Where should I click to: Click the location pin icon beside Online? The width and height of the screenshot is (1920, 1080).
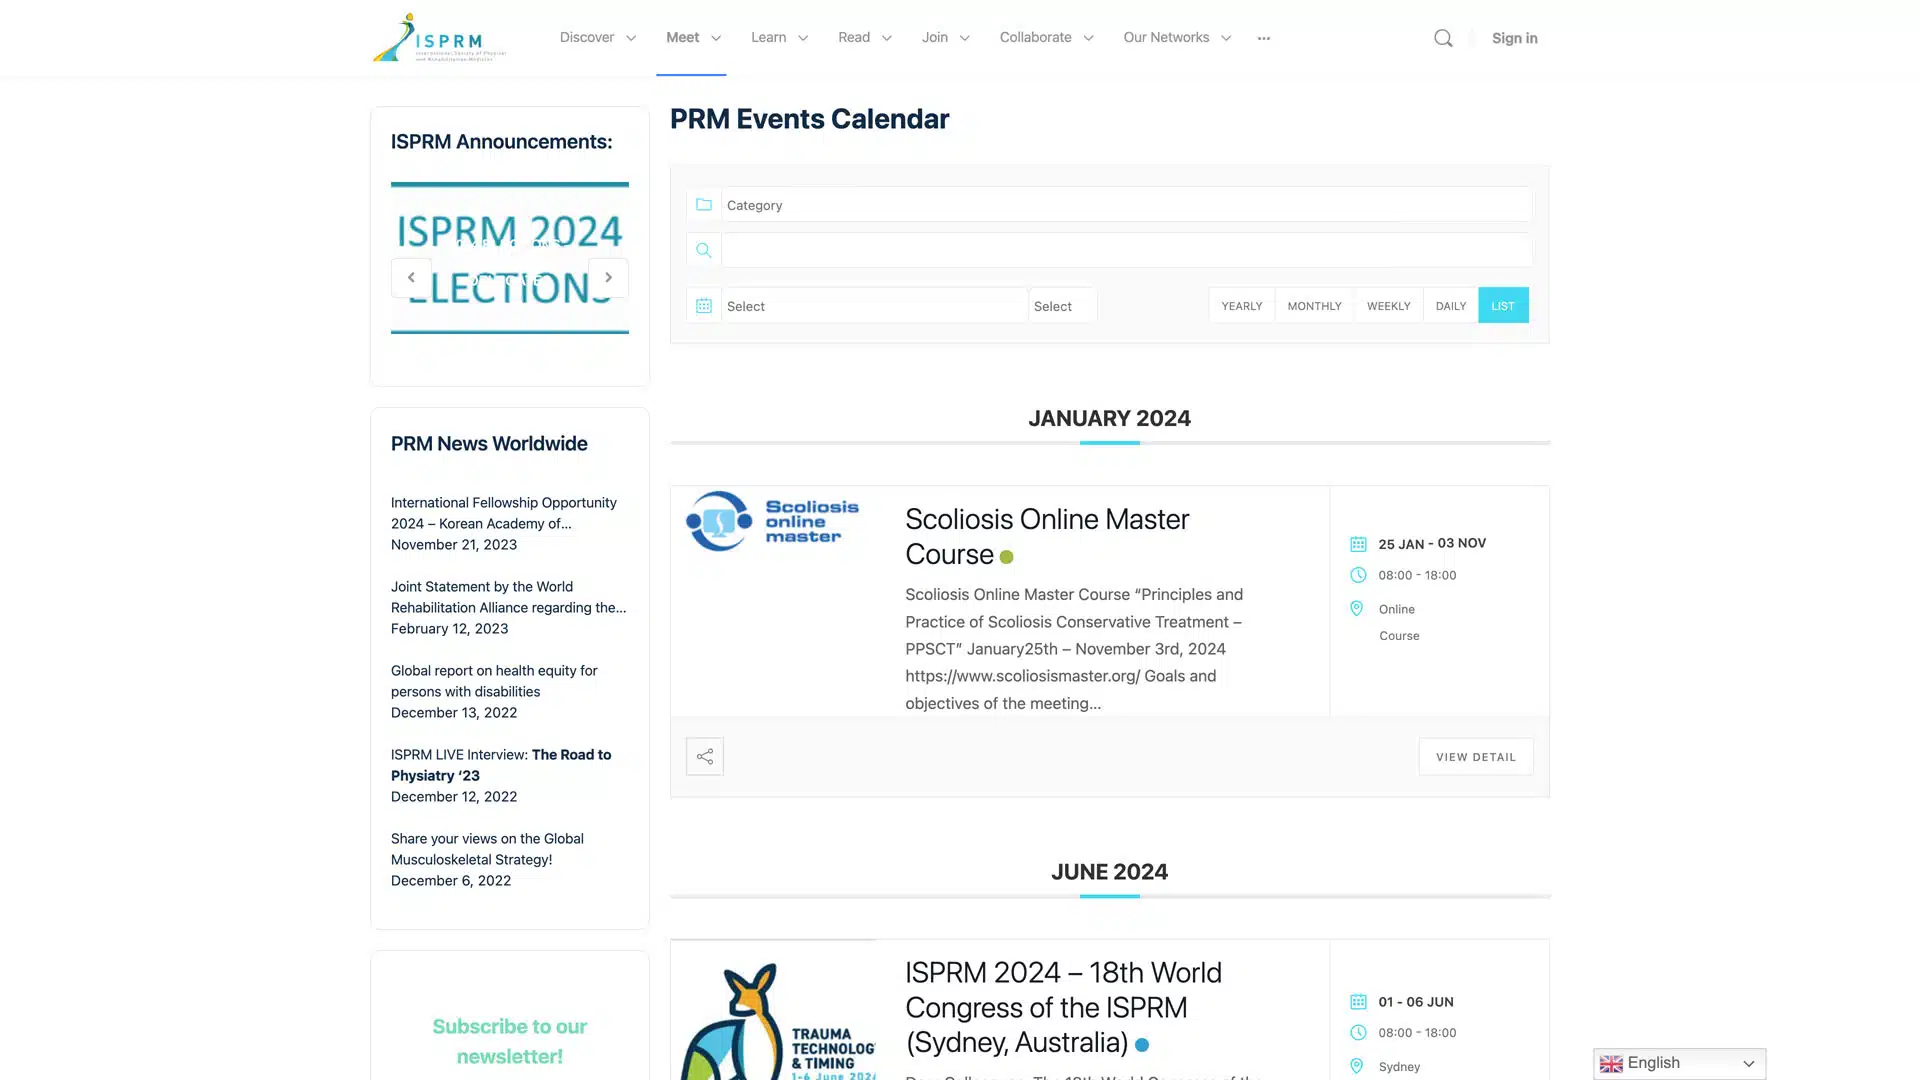pyautogui.click(x=1357, y=608)
